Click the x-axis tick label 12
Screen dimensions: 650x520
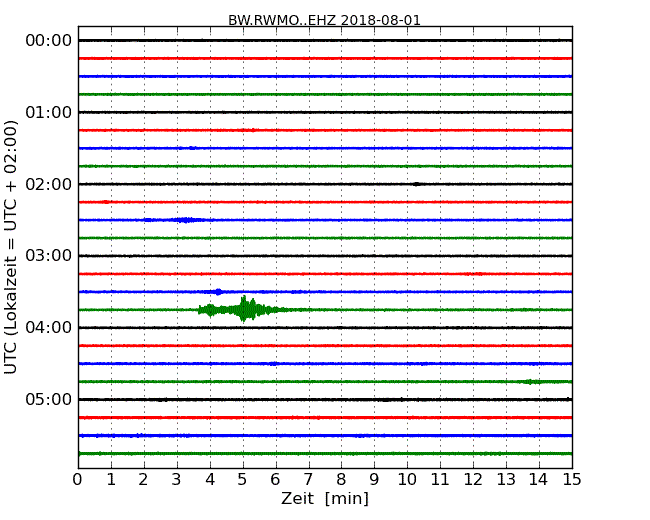pyautogui.click(x=473, y=480)
